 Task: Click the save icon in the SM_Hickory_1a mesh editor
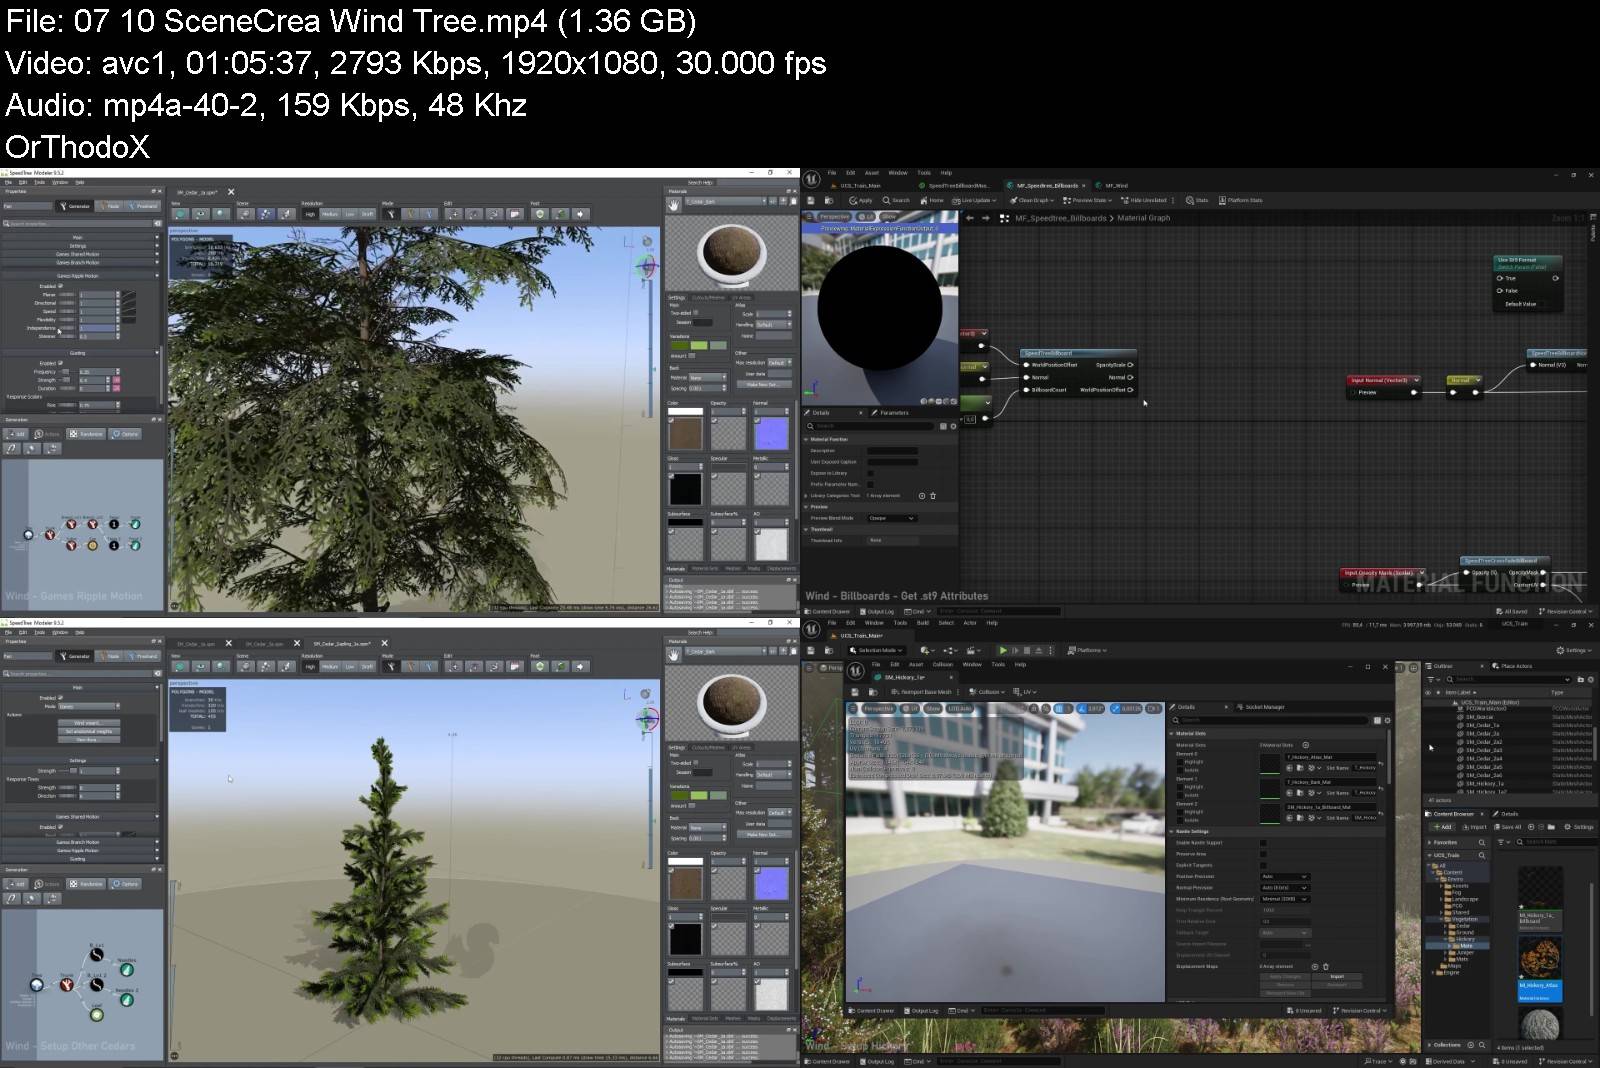point(854,691)
